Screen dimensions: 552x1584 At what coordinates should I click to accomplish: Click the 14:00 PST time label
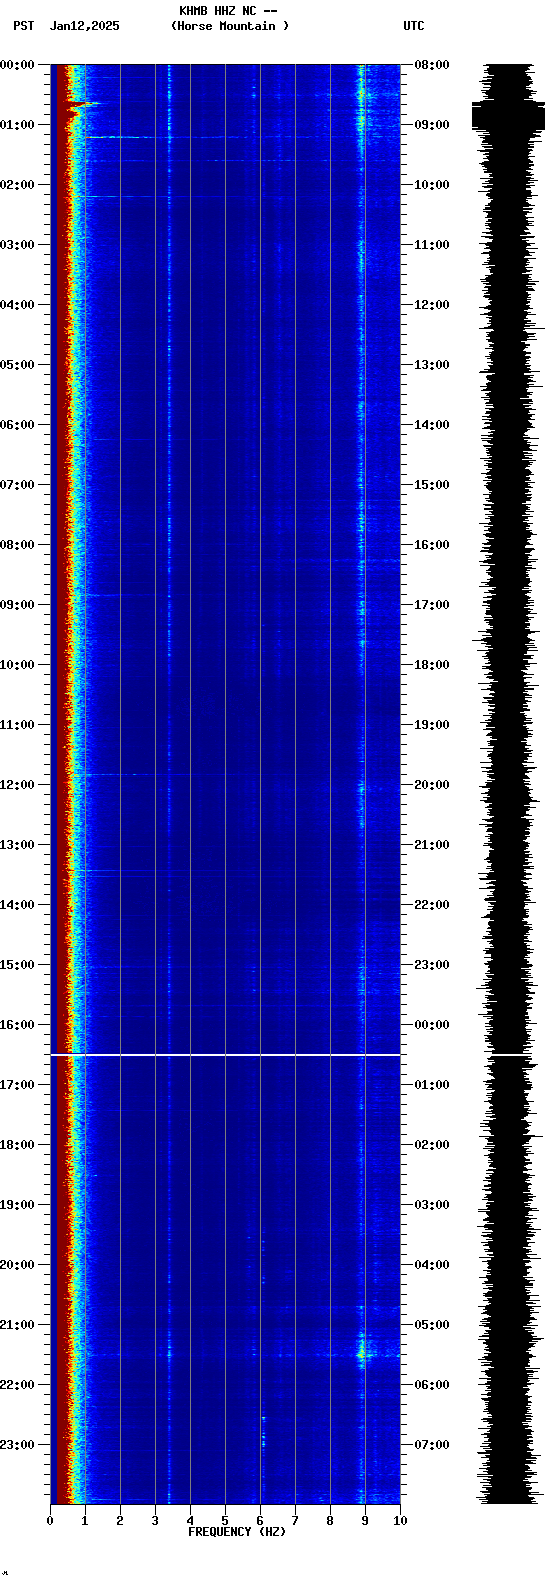tap(17, 905)
